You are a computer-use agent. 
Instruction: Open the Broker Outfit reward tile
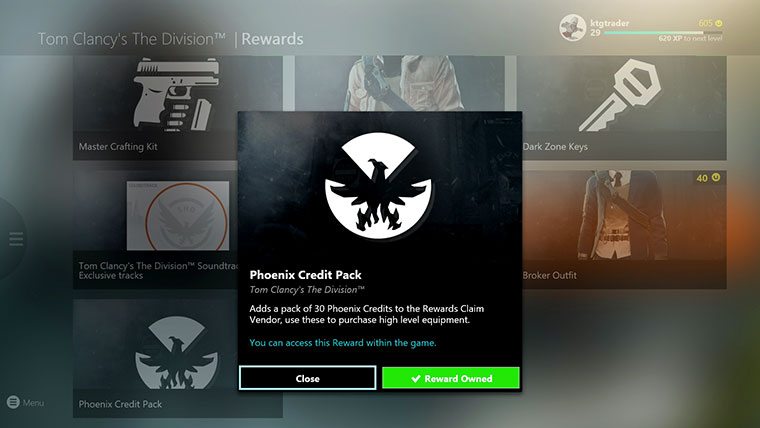(x=624, y=229)
